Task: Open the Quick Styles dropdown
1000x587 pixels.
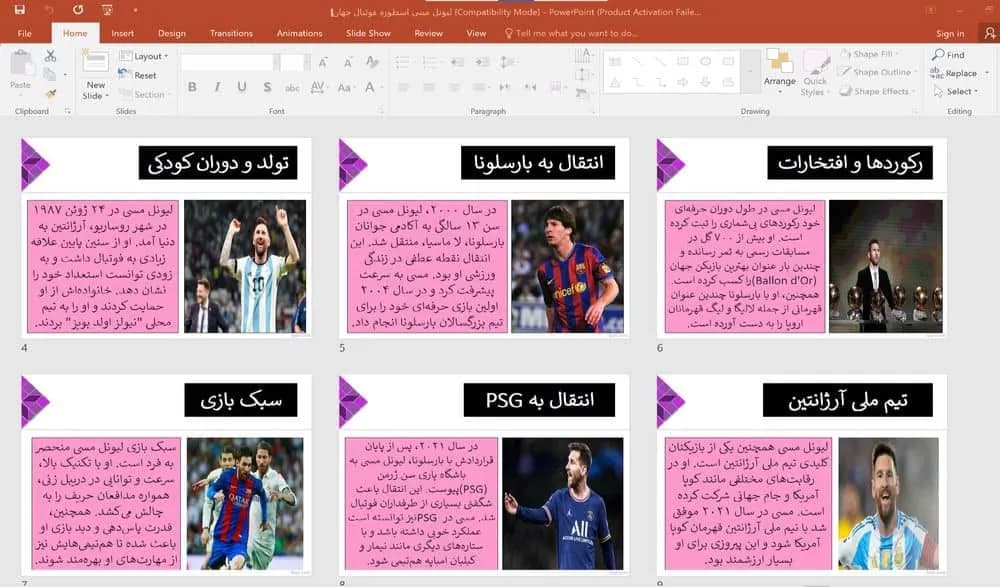Action: click(x=814, y=73)
